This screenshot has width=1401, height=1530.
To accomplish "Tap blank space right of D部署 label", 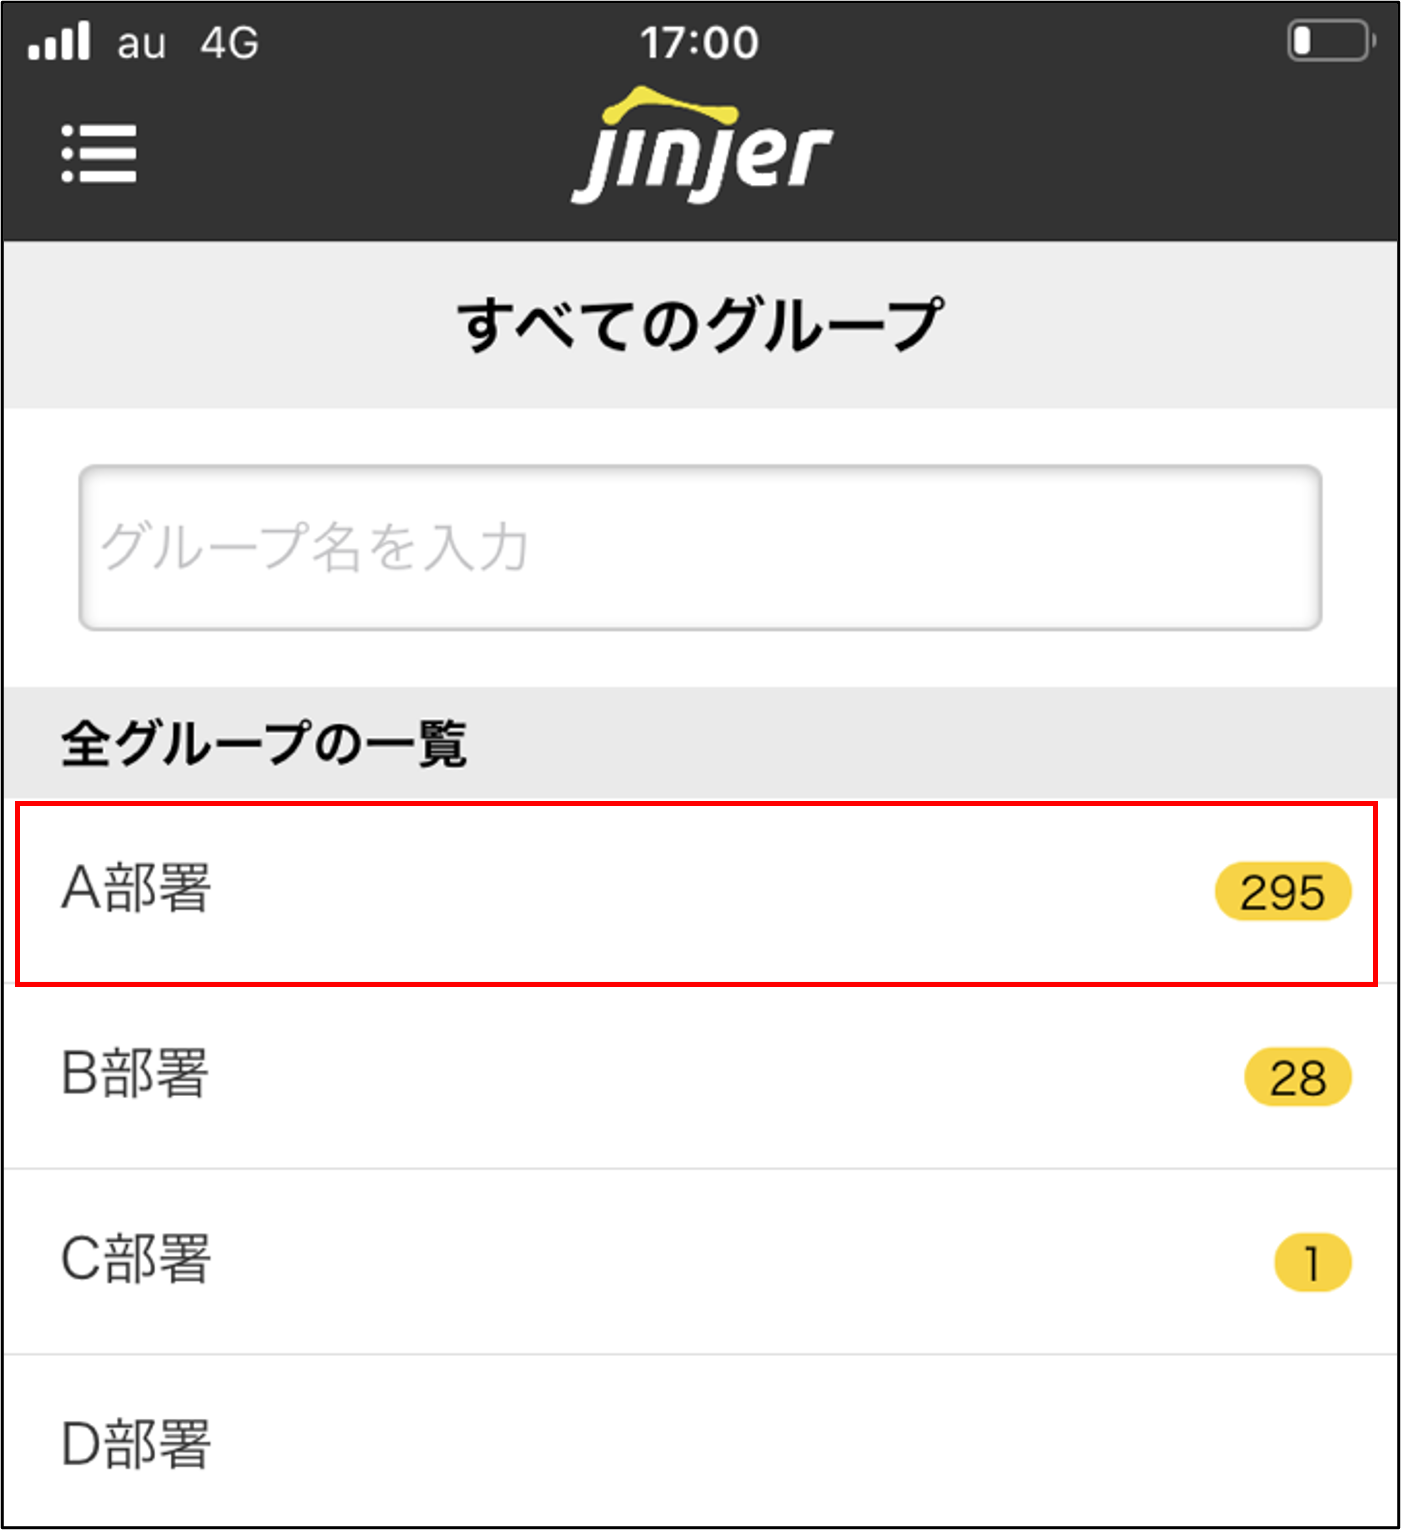I will point(800,1445).
